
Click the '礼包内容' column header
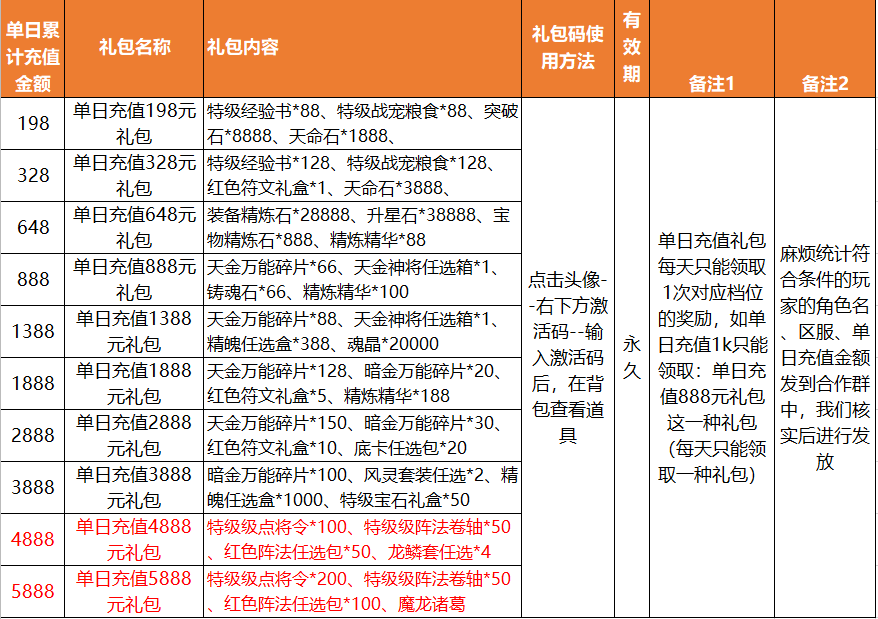[363, 49]
